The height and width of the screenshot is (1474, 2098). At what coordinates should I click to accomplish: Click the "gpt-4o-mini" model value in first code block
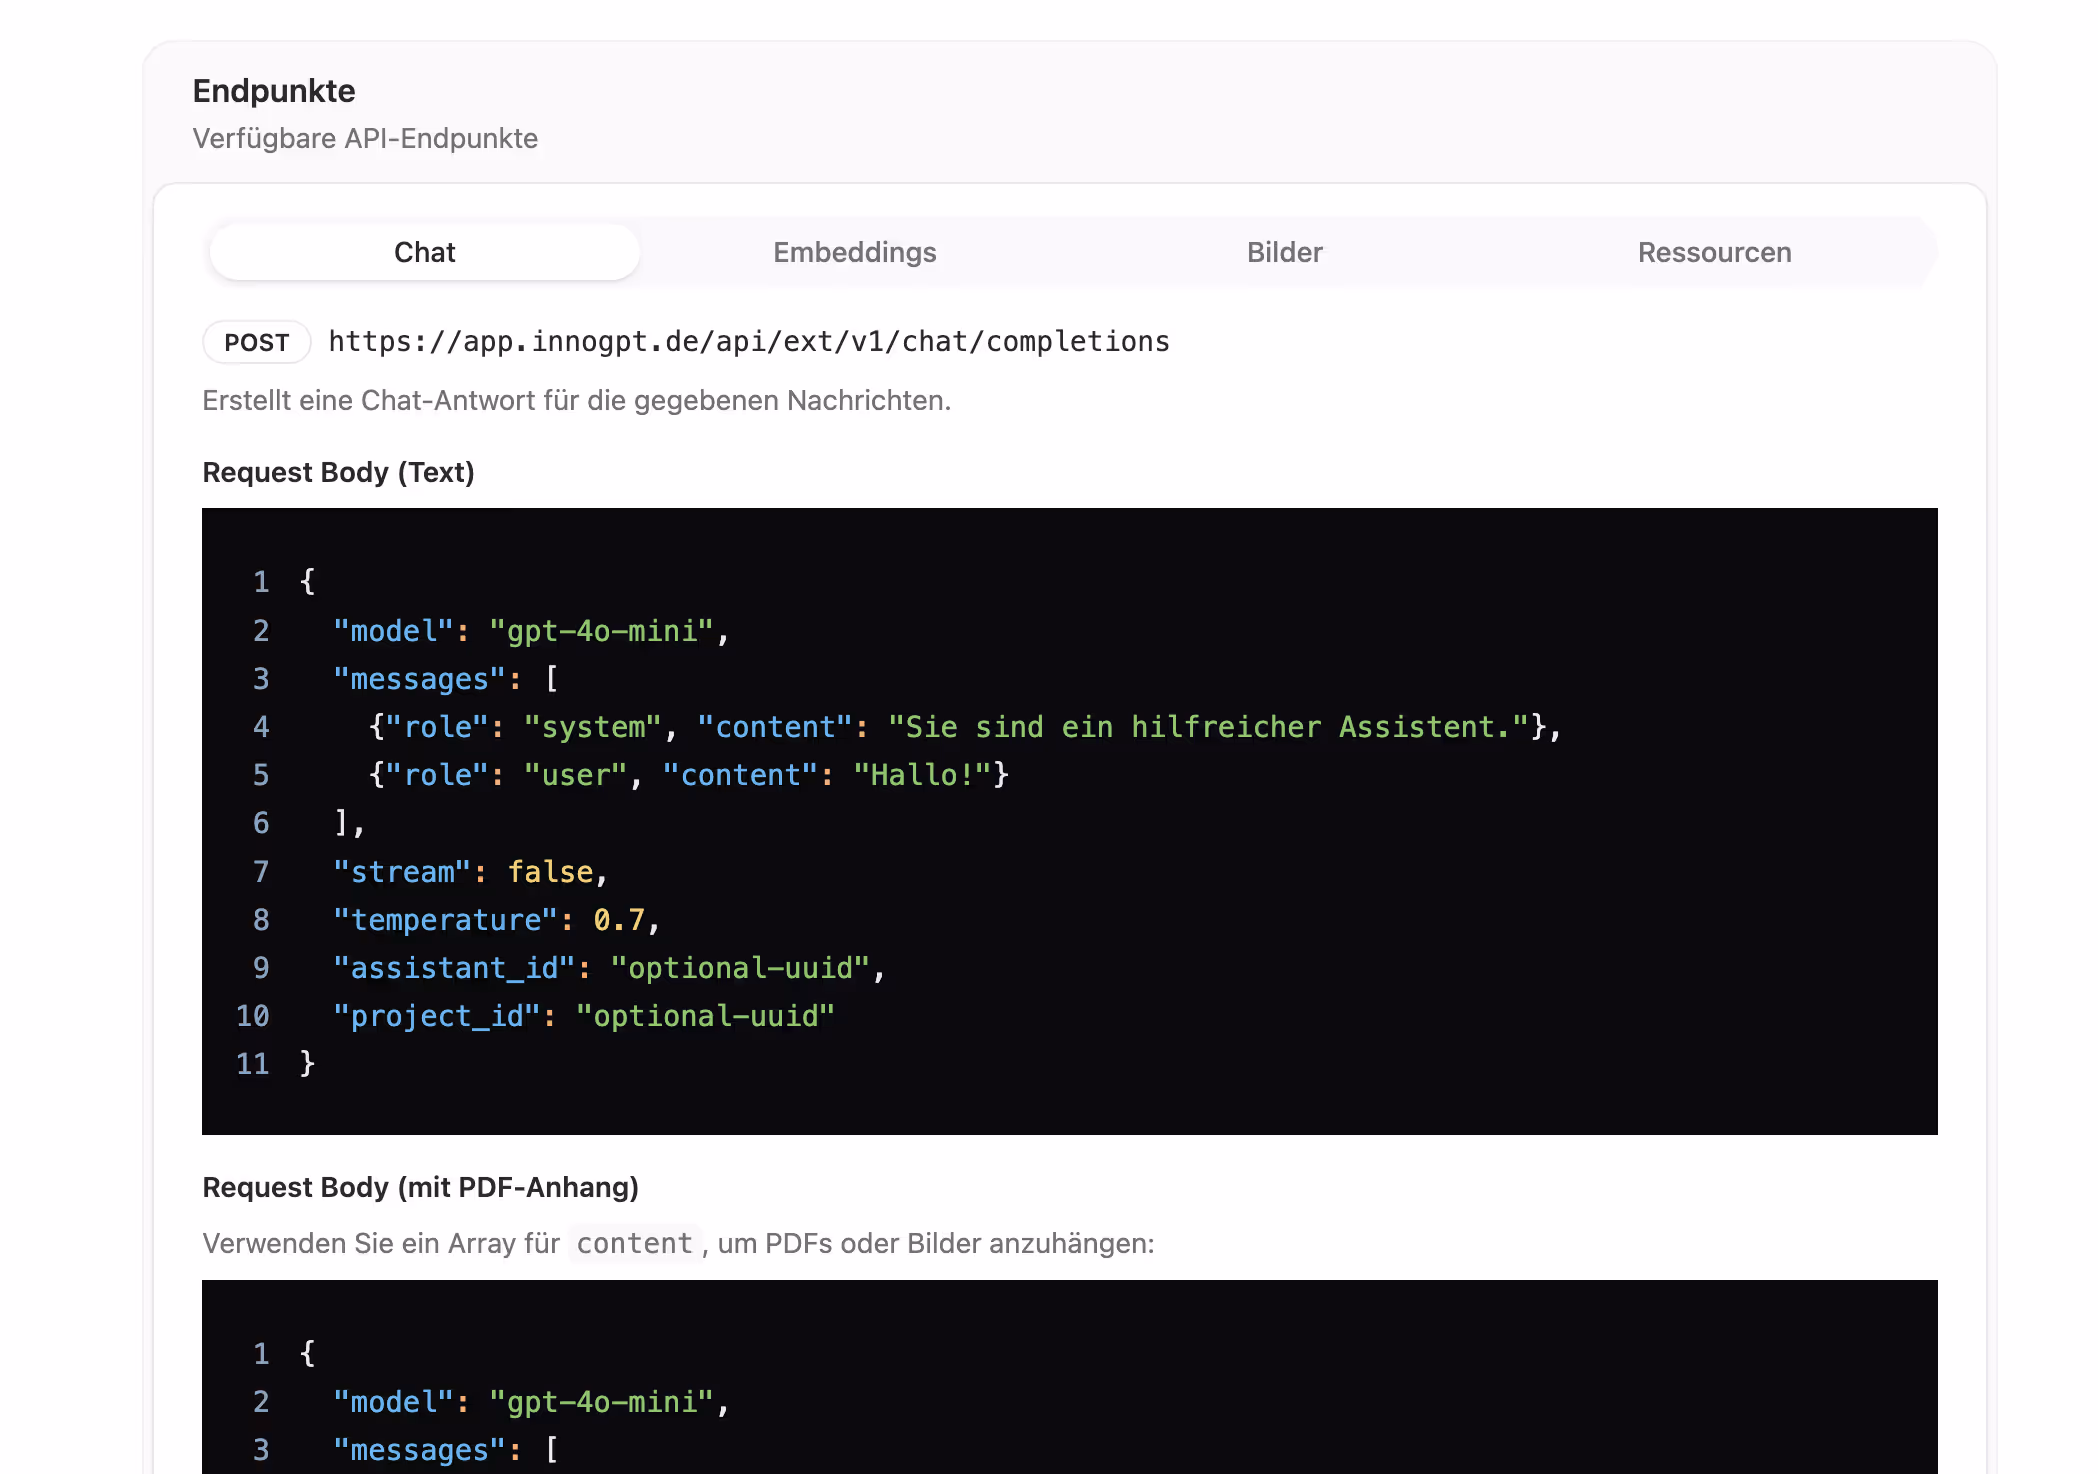click(x=600, y=631)
